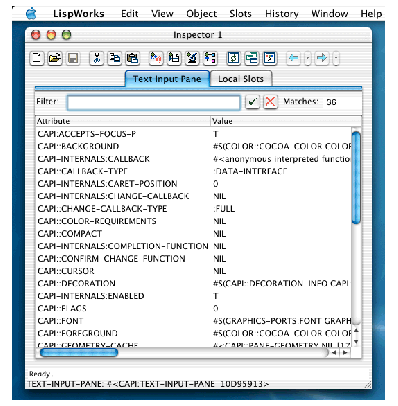The height and width of the screenshot is (406, 398).
Task: Open the Slots menu
Action: pos(240,14)
